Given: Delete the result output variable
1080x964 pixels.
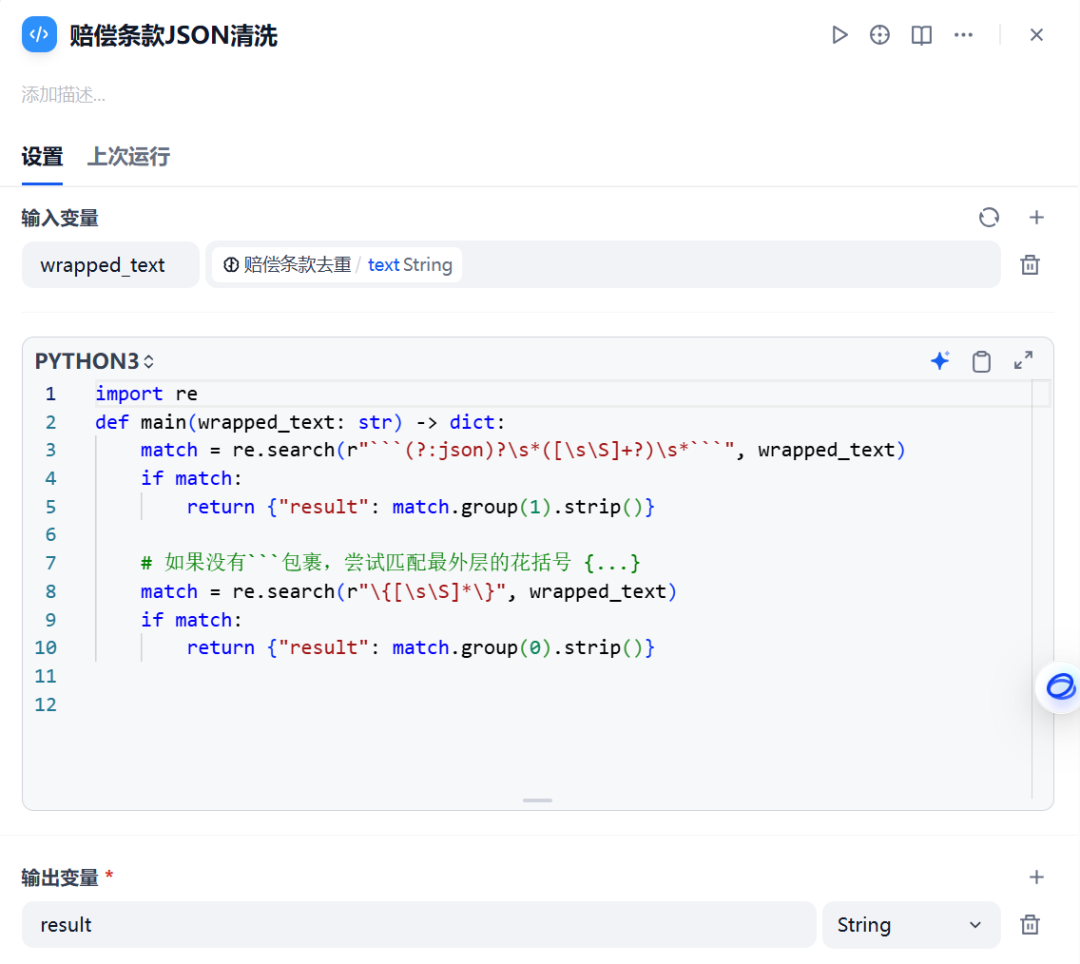Looking at the screenshot, I should [1030, 925].
